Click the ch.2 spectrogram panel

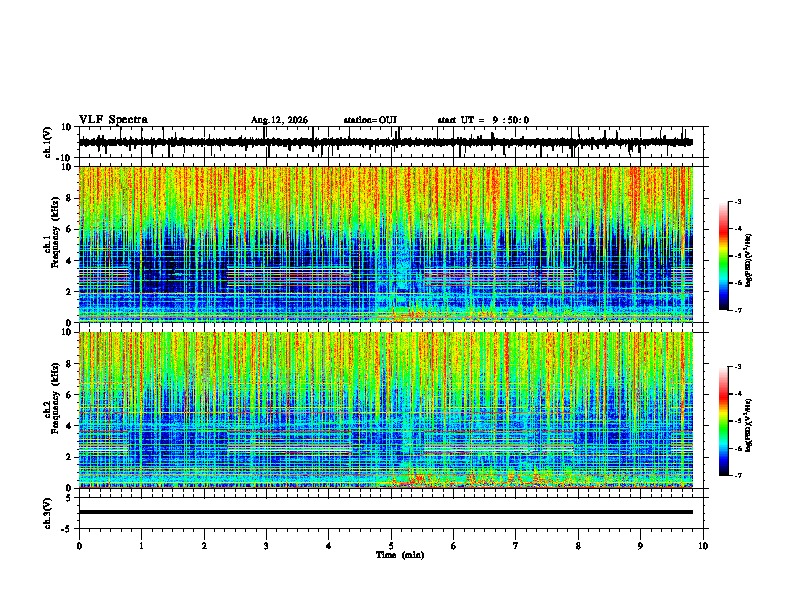(x=386, y=410)
